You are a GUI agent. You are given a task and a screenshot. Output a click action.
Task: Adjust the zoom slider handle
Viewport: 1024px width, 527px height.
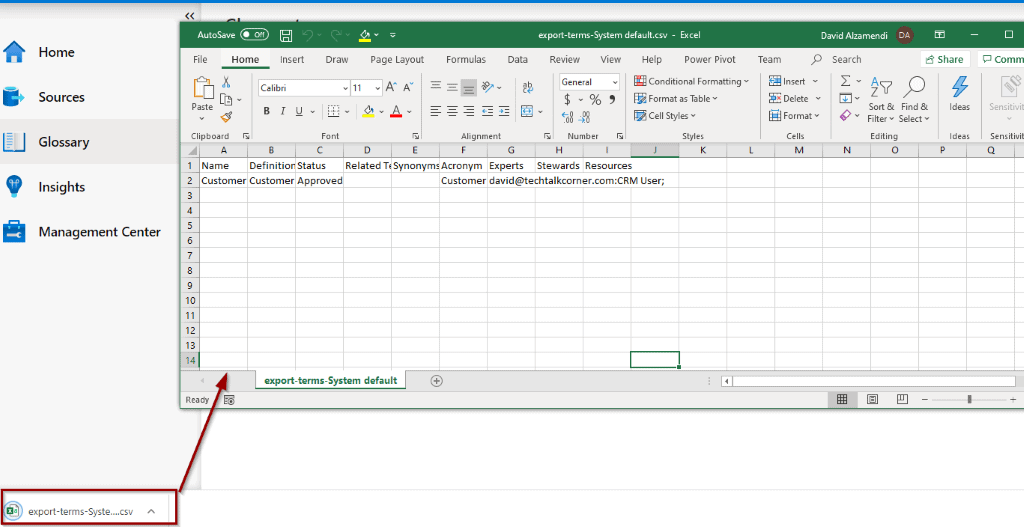969,400
